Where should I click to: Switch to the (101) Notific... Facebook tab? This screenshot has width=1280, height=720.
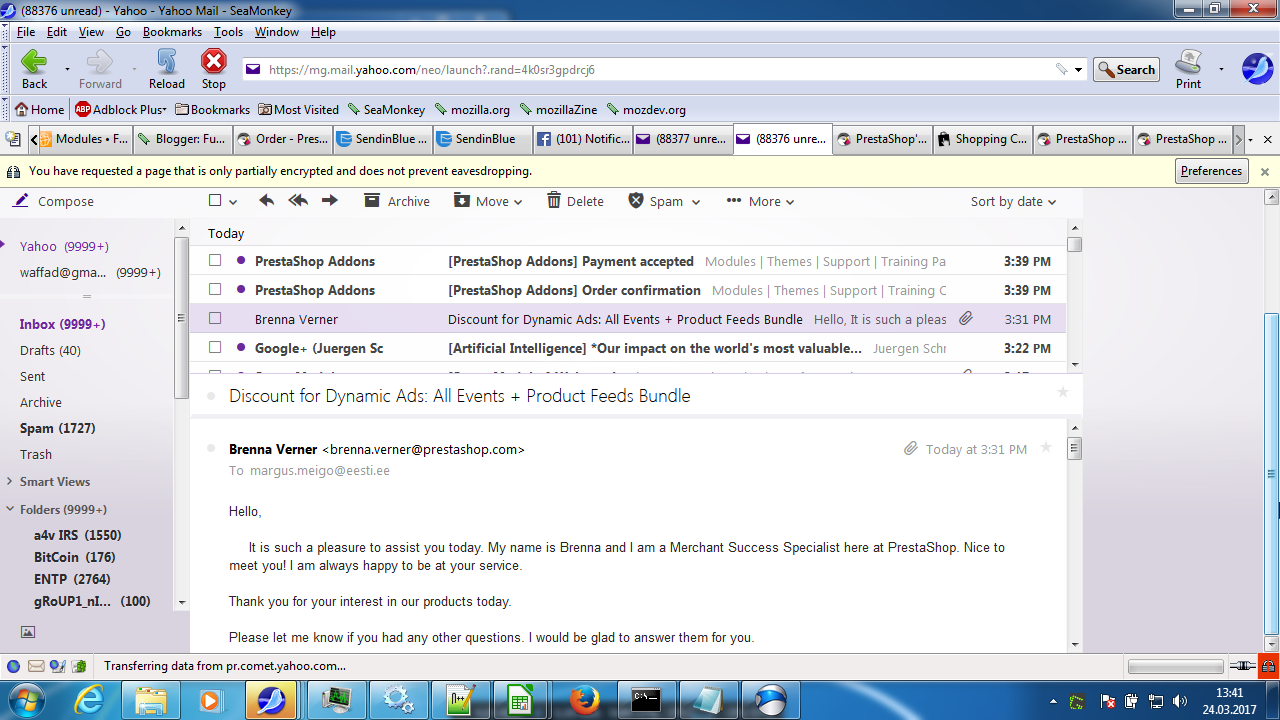(x=583, y=139)
